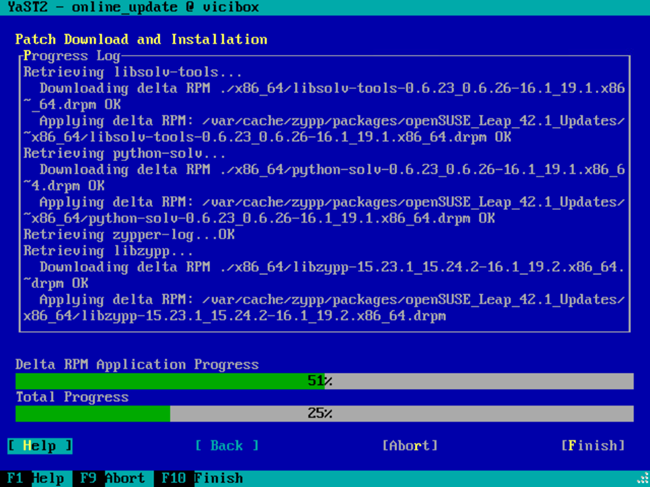Select the 'Retrieving python-solv...' log line
The height and width of the screenshot is (487, 650).
click(x=124, y=153)
